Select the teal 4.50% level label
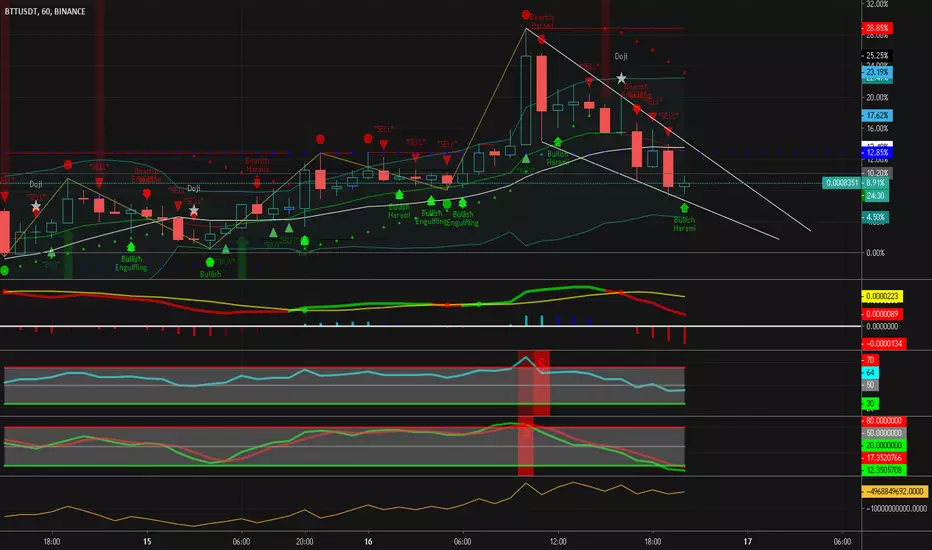932x550 pixels. [x=875, y=217]
